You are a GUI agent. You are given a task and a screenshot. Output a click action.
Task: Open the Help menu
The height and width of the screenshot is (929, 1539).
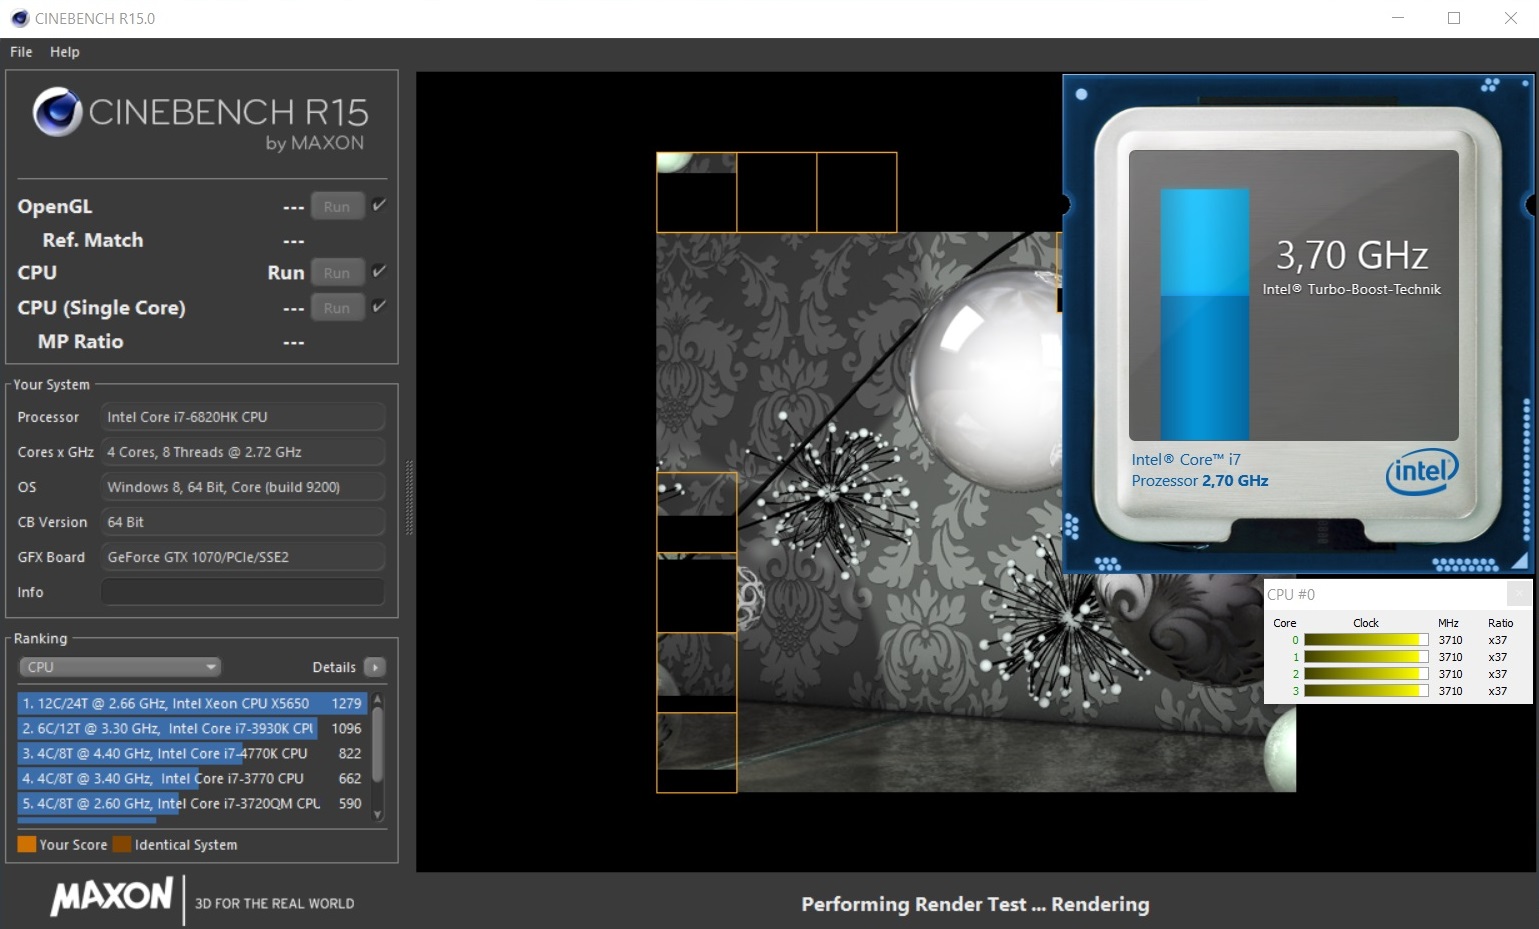pos(65,52)
